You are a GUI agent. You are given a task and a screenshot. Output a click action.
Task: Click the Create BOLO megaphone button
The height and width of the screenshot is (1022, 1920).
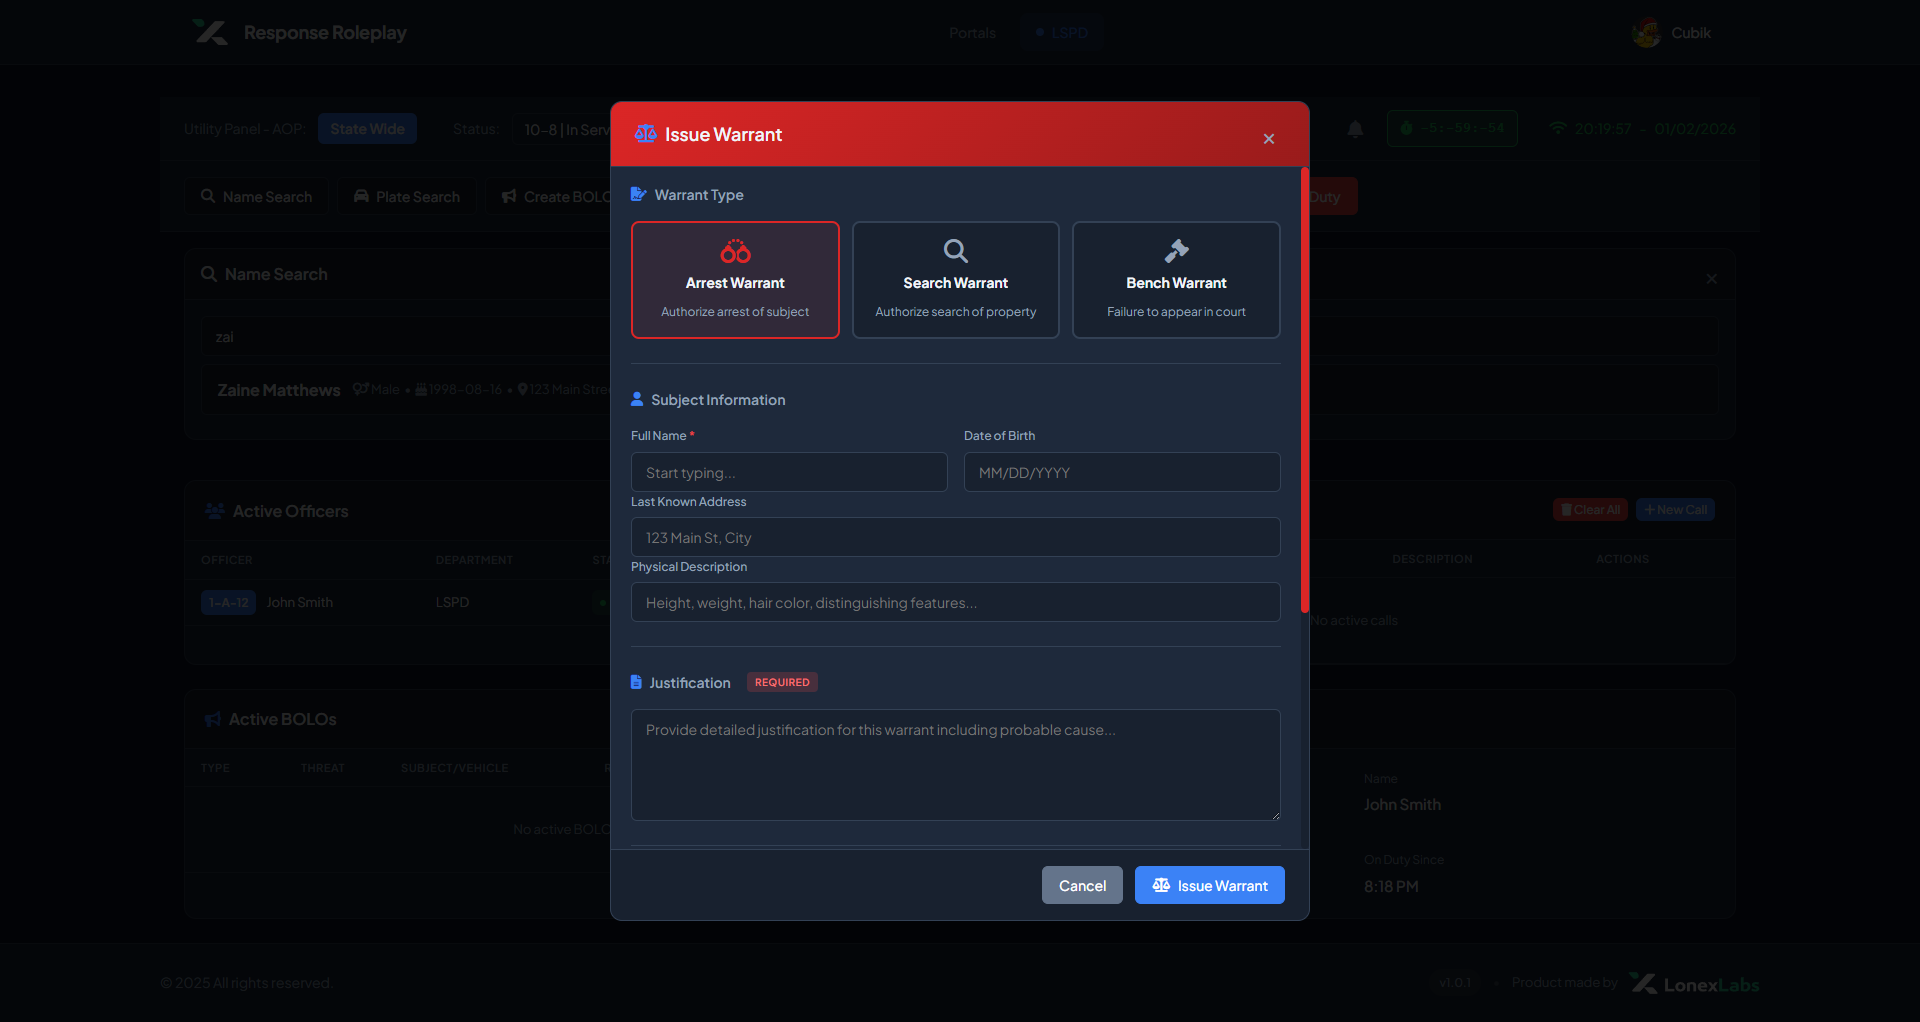553,197
